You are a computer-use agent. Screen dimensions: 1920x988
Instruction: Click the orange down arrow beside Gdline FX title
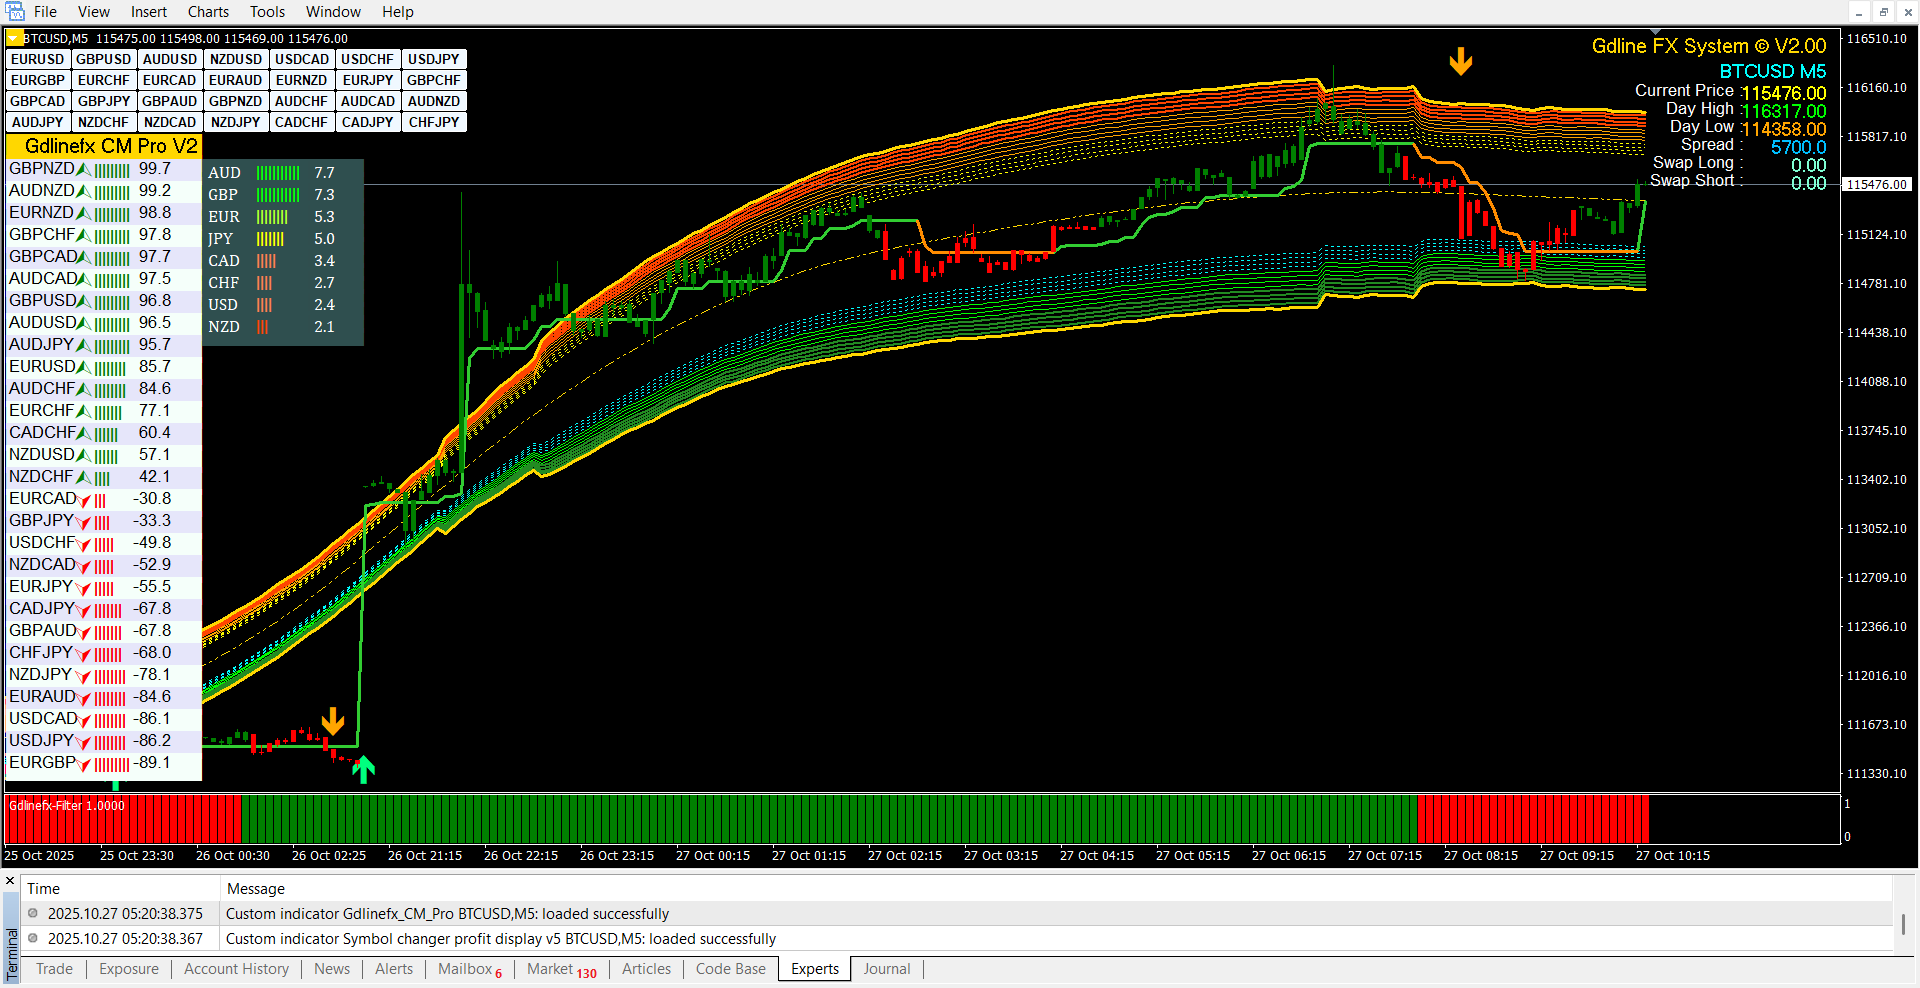pyautogui.click(x=1461, y=61)
